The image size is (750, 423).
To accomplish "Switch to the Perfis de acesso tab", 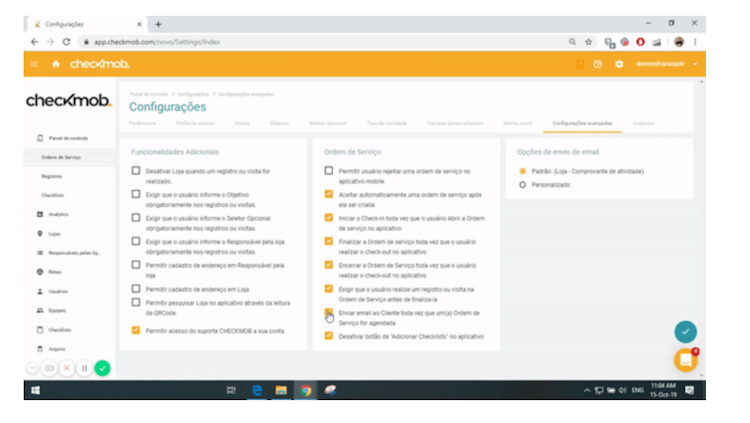I will pyautogui.click(x=195, y=123).
